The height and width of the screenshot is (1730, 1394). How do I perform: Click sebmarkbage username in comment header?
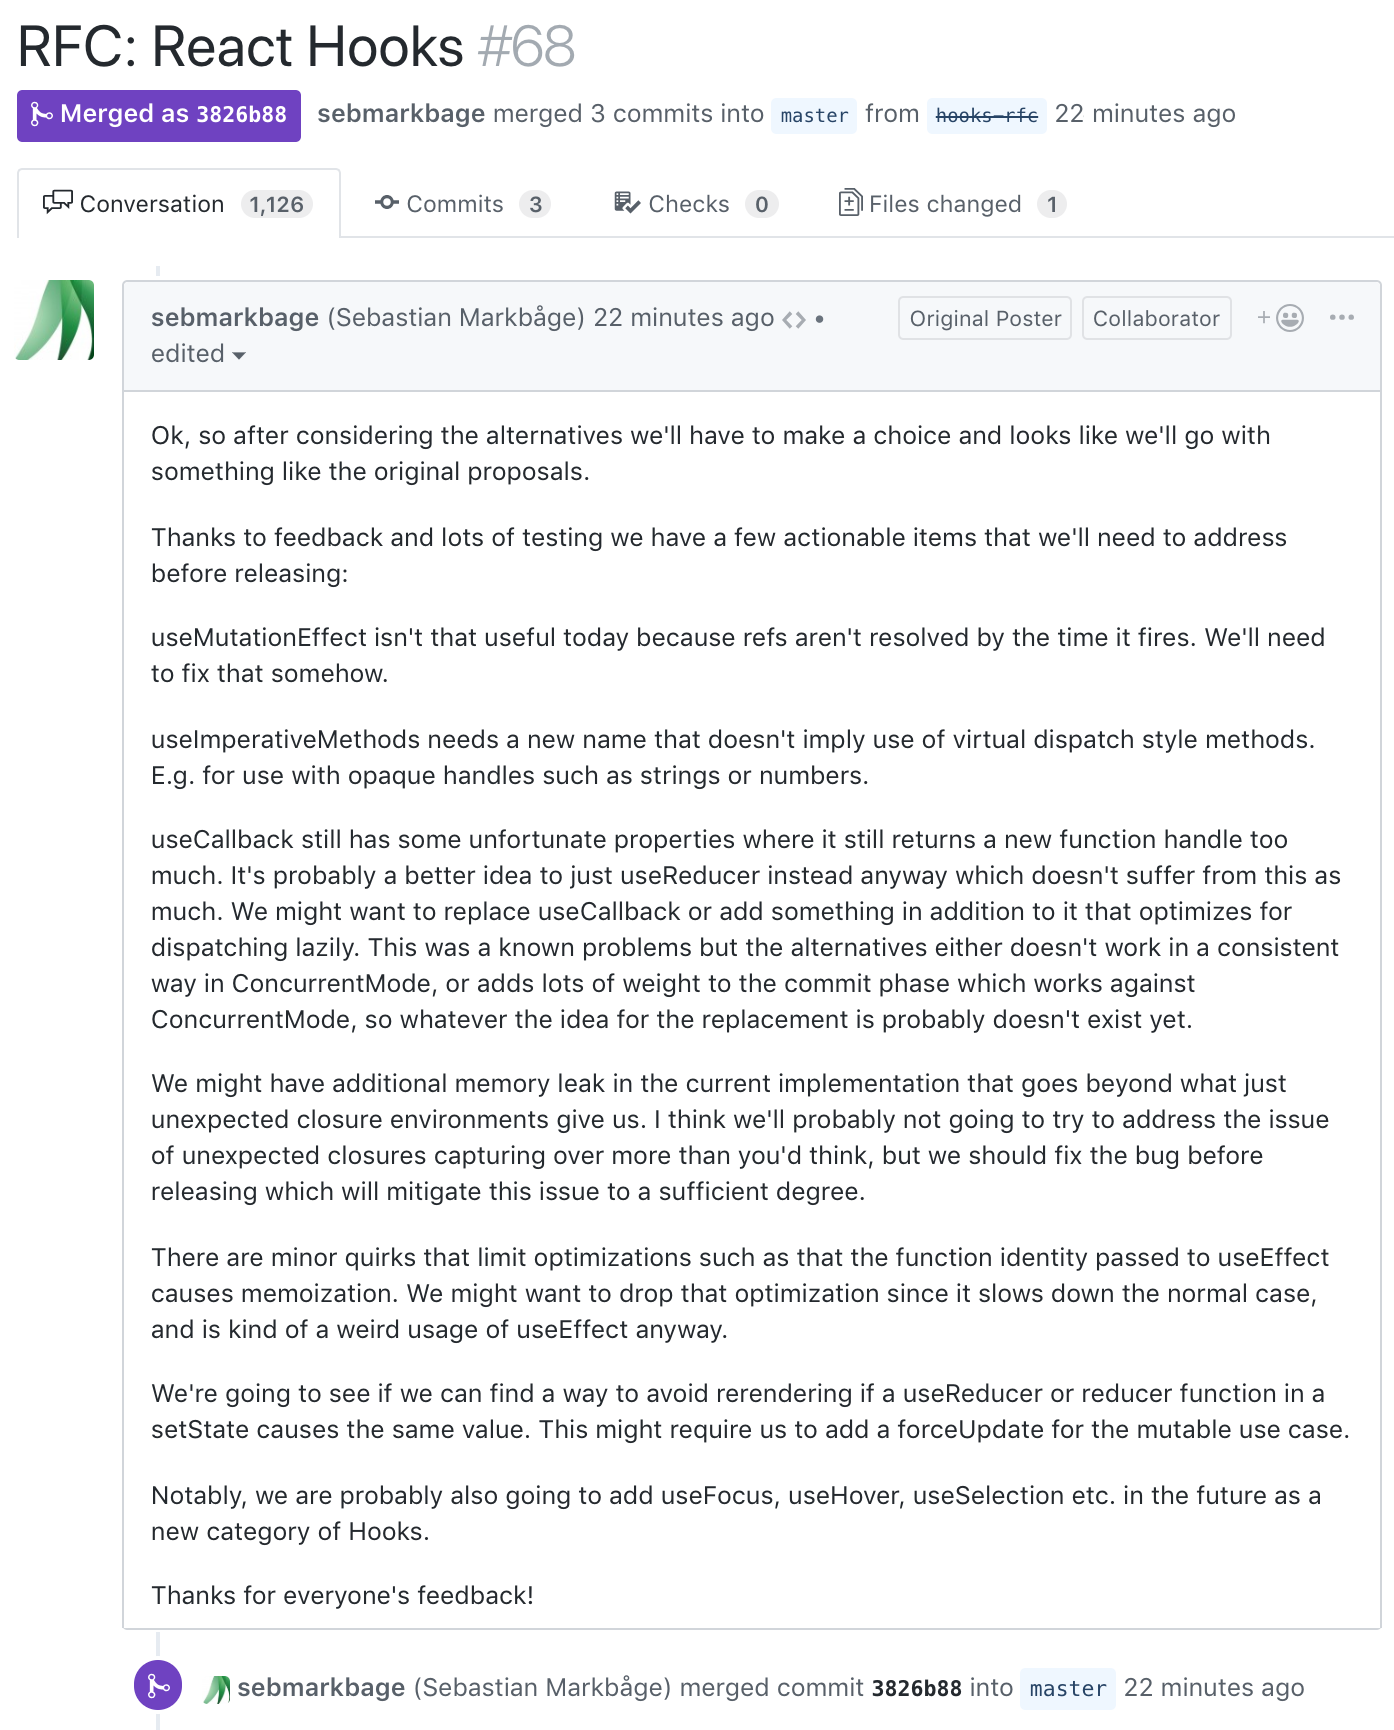click(x=235, y=317)
